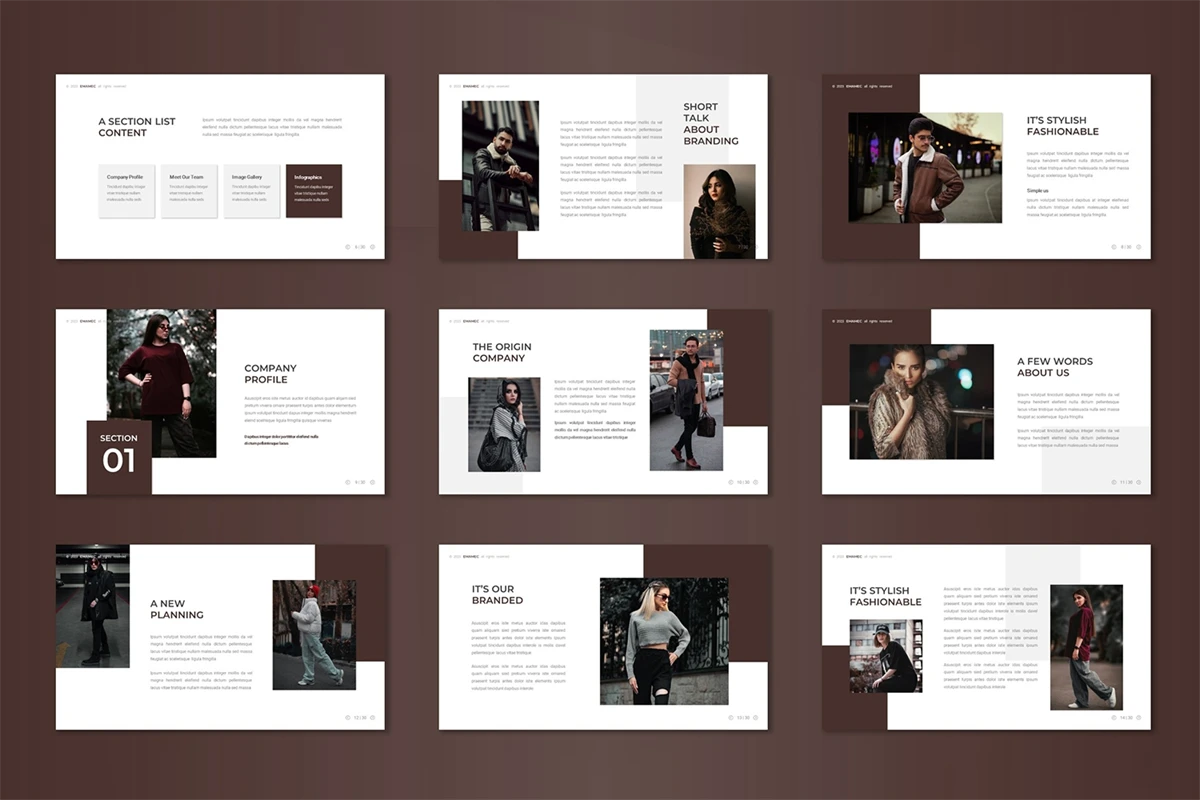
Task: Click the Section 01 brown box
Action: (119, 456)
